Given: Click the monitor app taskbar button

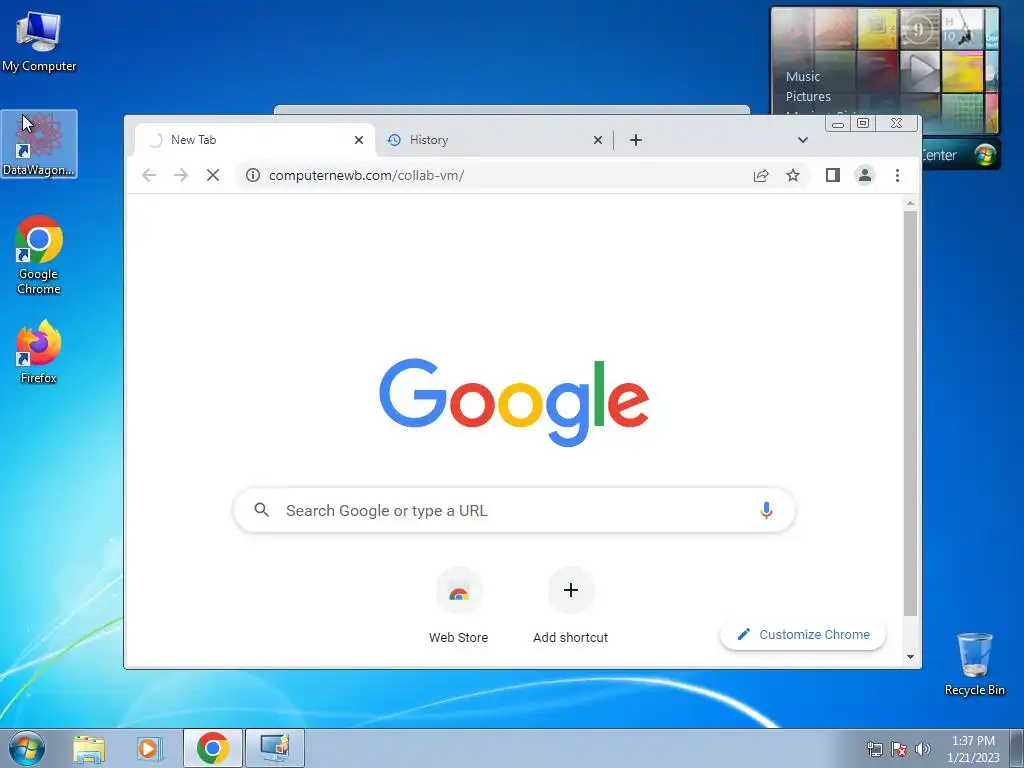Looking at the screenshot, I should click(275, 748).
